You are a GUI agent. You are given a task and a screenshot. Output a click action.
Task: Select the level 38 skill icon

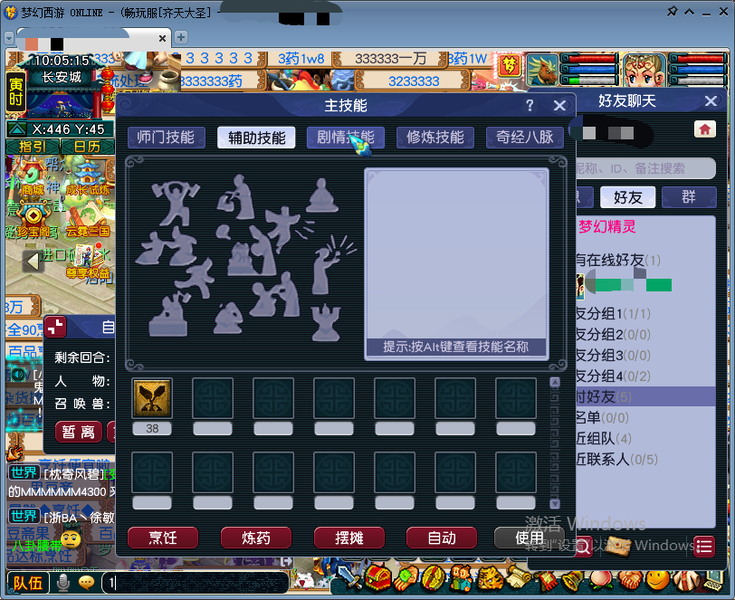tap(152, 398)
